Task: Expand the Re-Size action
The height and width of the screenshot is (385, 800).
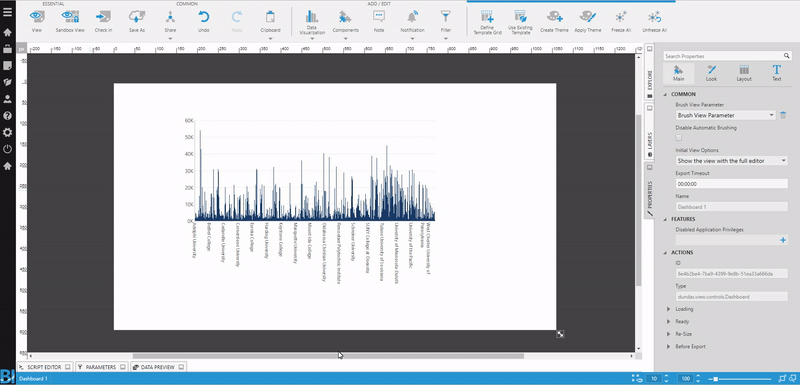Action: (x=669, y=334)
